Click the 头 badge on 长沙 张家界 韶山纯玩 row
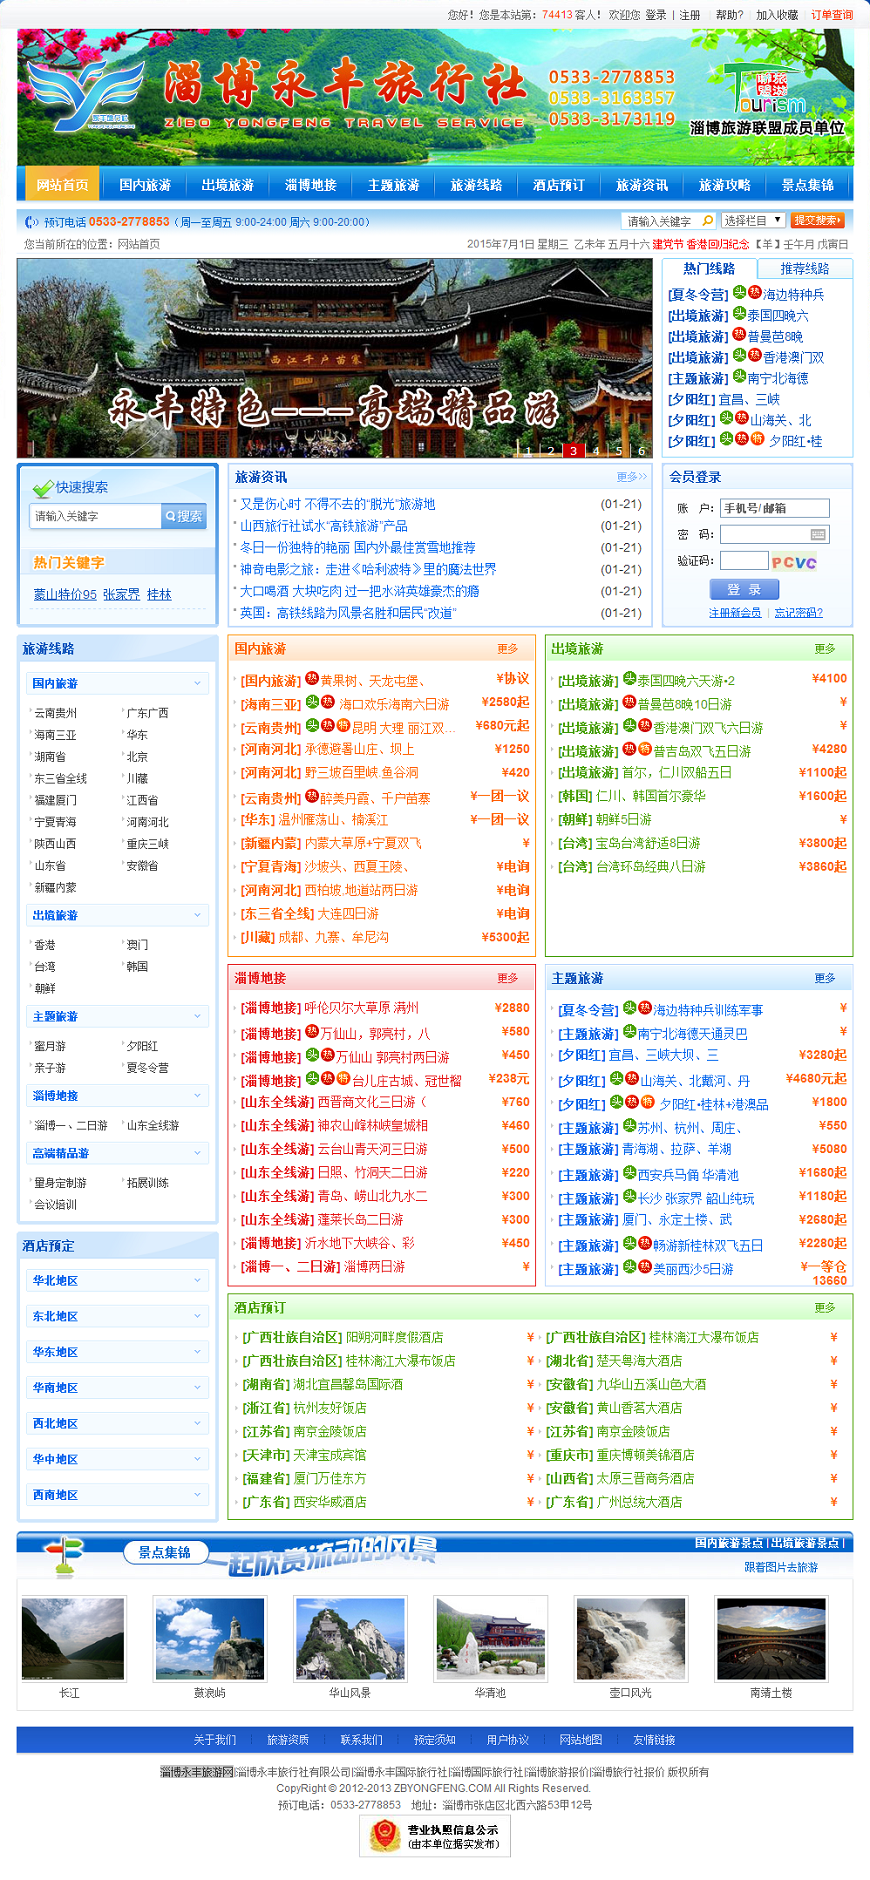Screen dimensions: 870x1880 click(630, 1196)
